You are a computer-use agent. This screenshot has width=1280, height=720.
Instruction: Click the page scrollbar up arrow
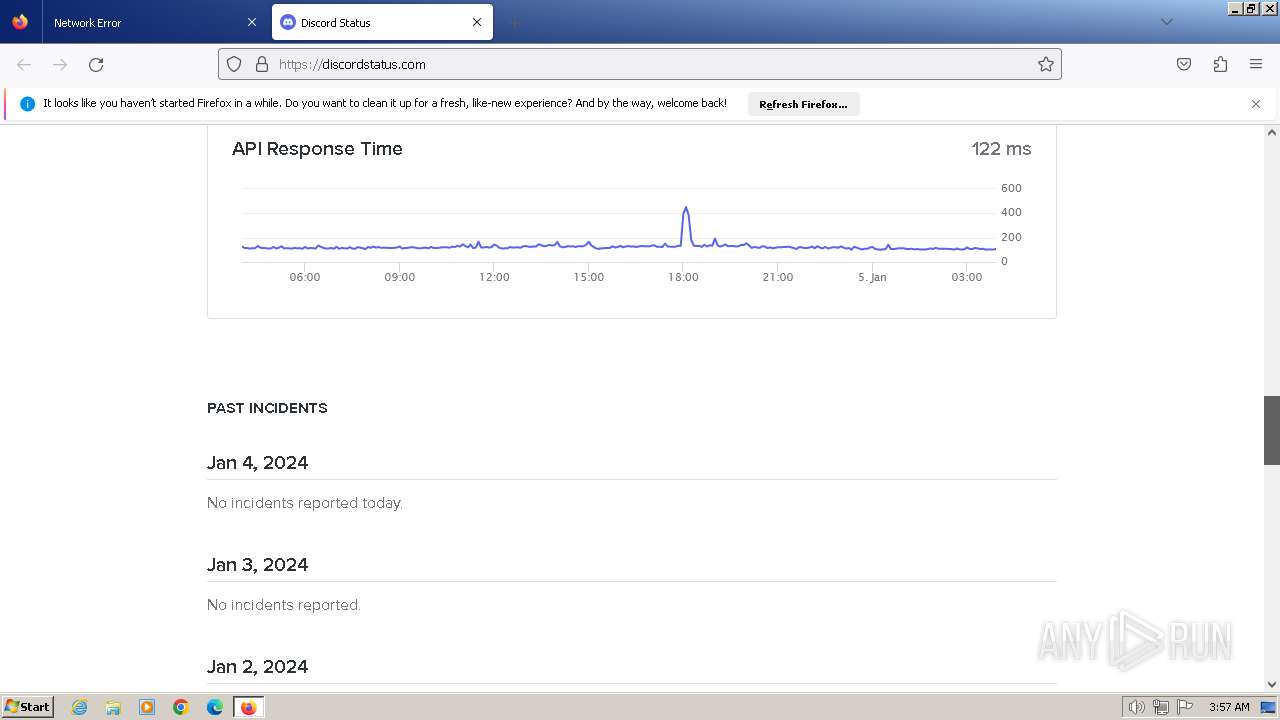click(x=1272, y=132)
